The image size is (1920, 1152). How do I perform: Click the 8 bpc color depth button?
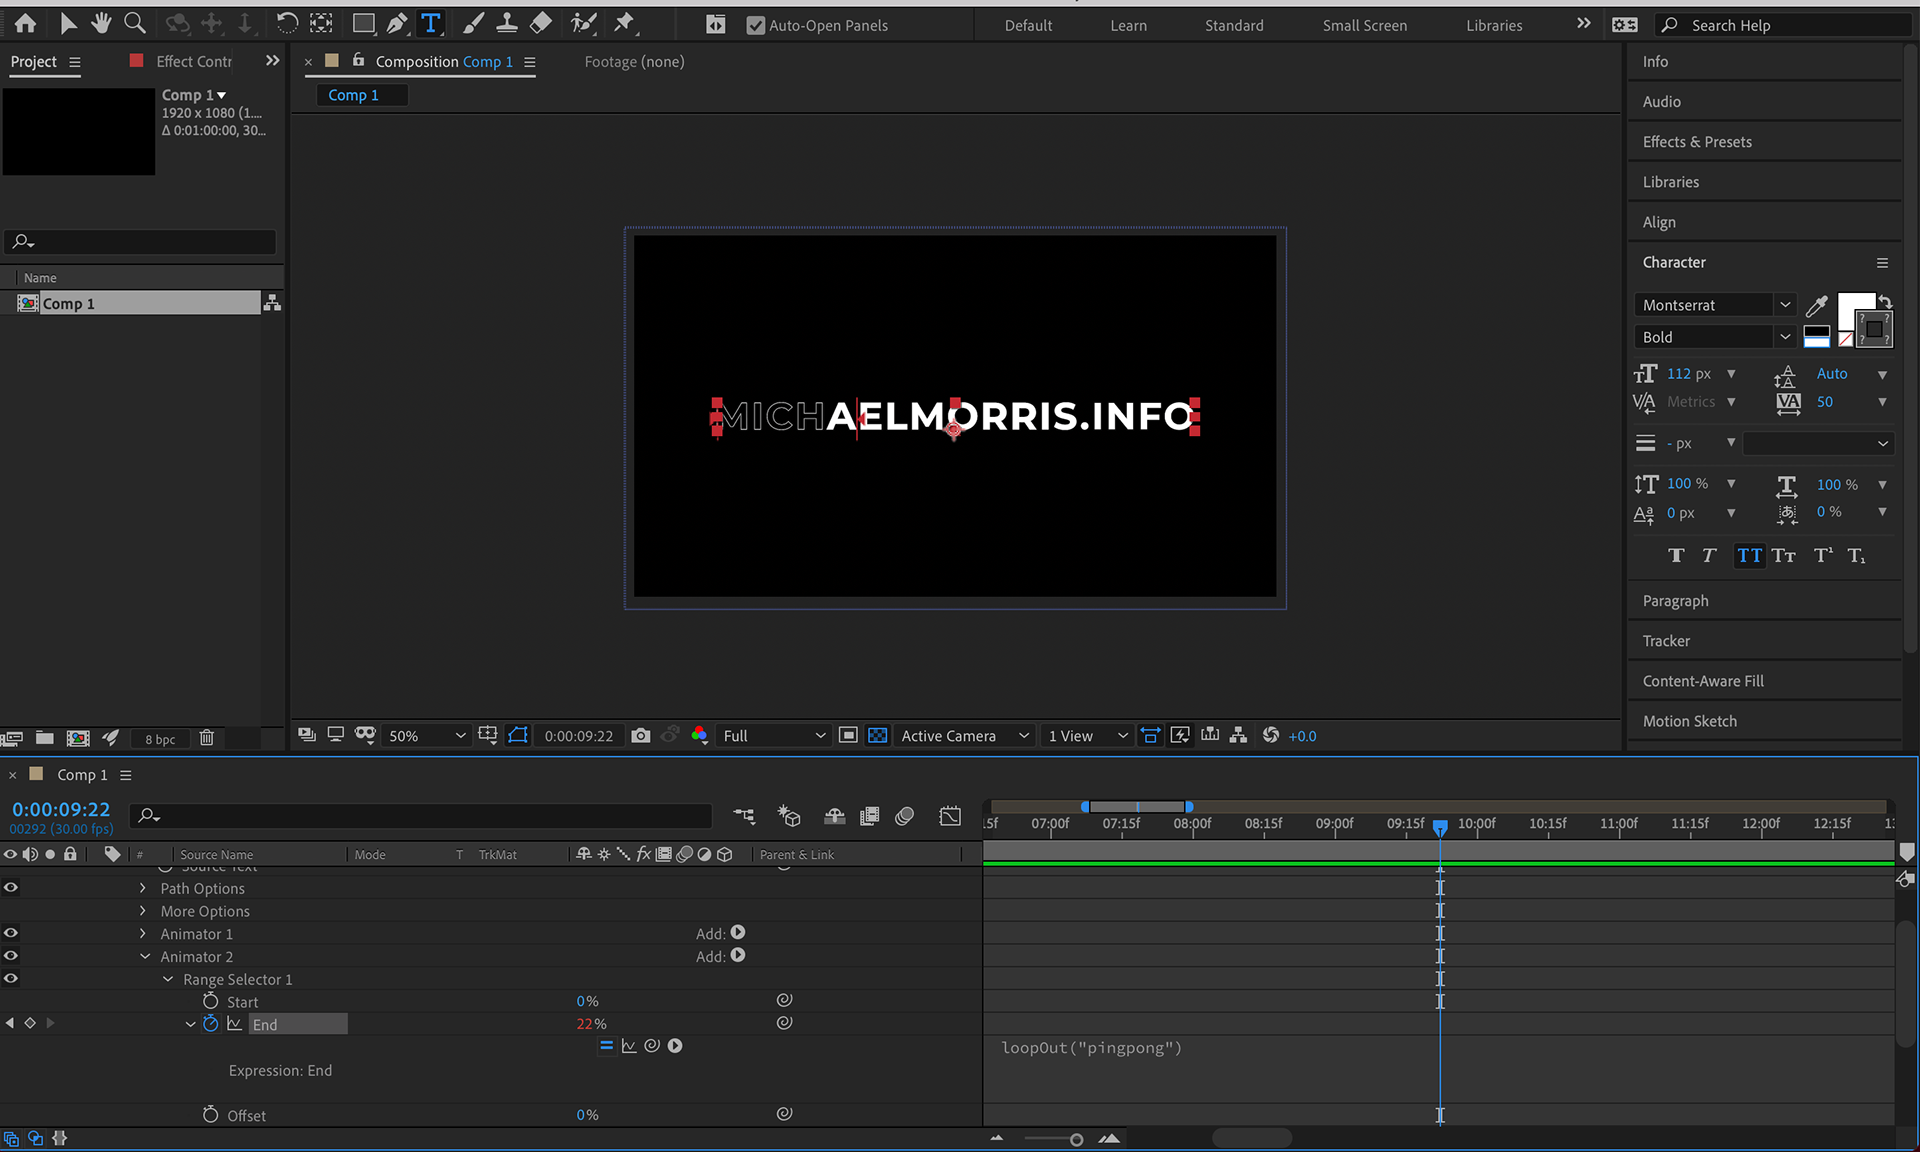point(160,739)
